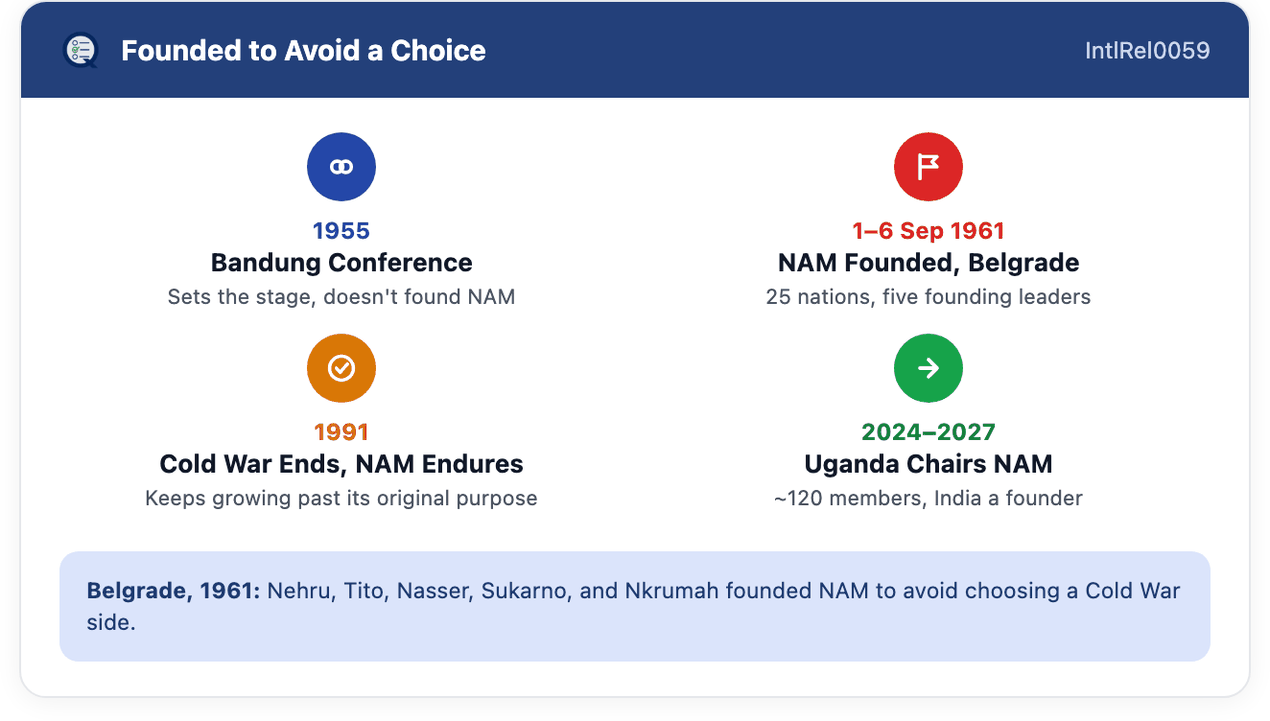The image size is (1270, 721).
Task: Click '25 nations, five founding leaders' text
Action: [928, 297]
